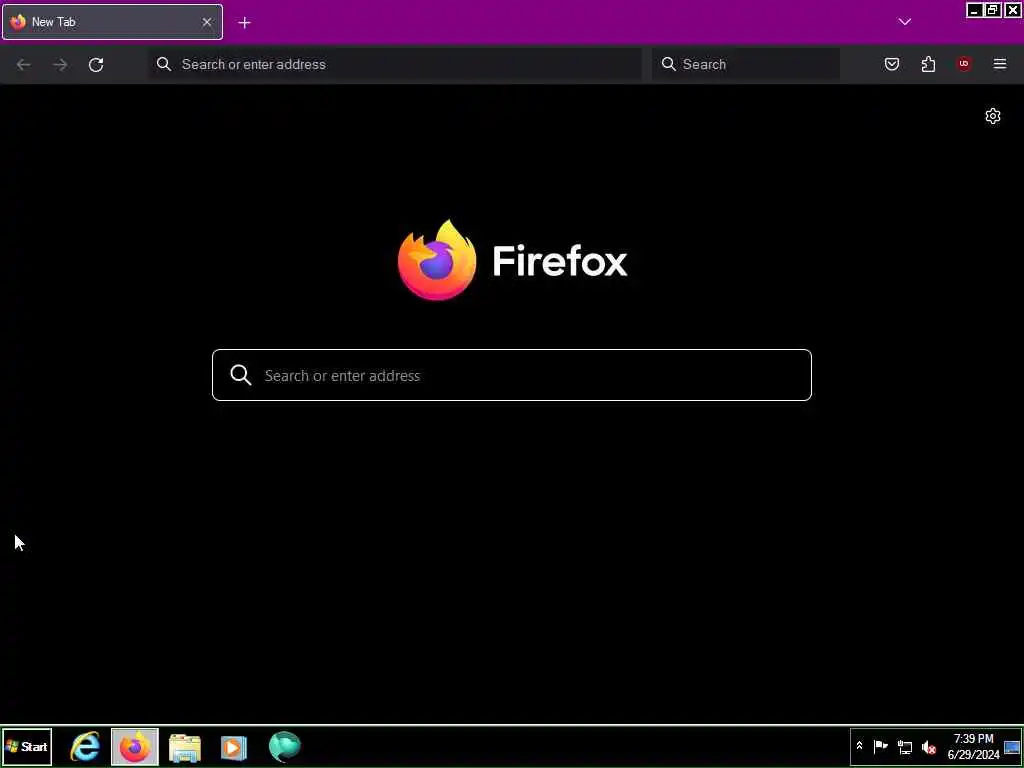Restore down the Firefox window
The width and height of the screenshot is (1024, 768).
(993, 10)
